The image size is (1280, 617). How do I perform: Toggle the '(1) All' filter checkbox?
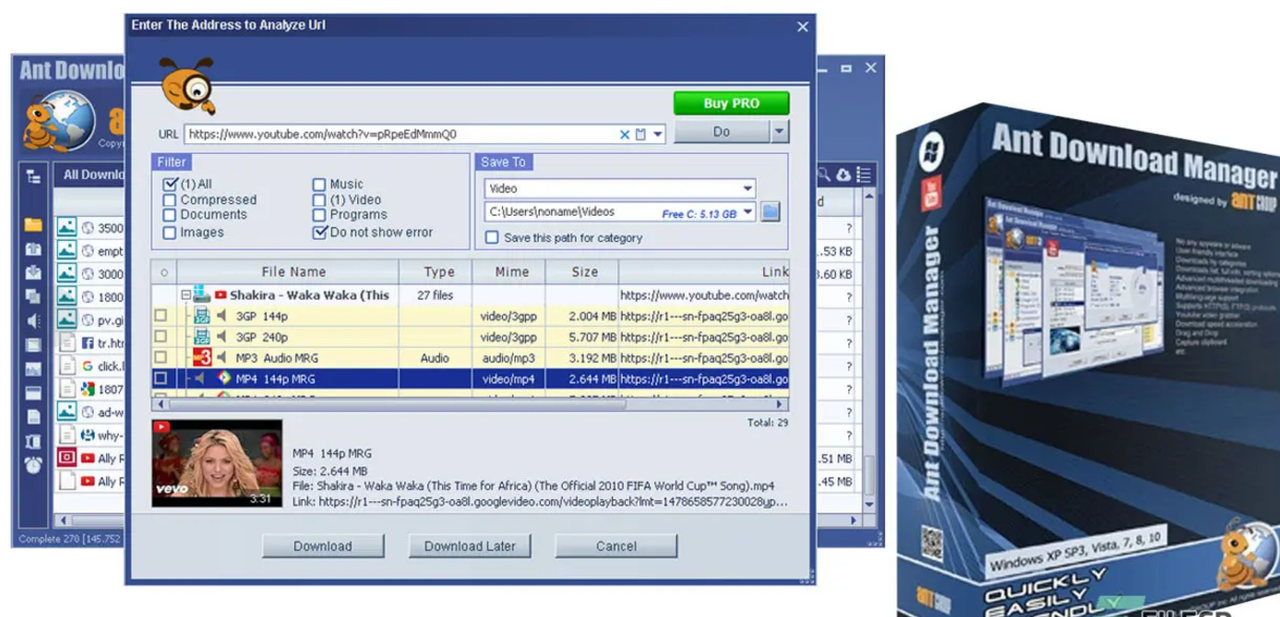pyautogui.click(x=170, y=184)
